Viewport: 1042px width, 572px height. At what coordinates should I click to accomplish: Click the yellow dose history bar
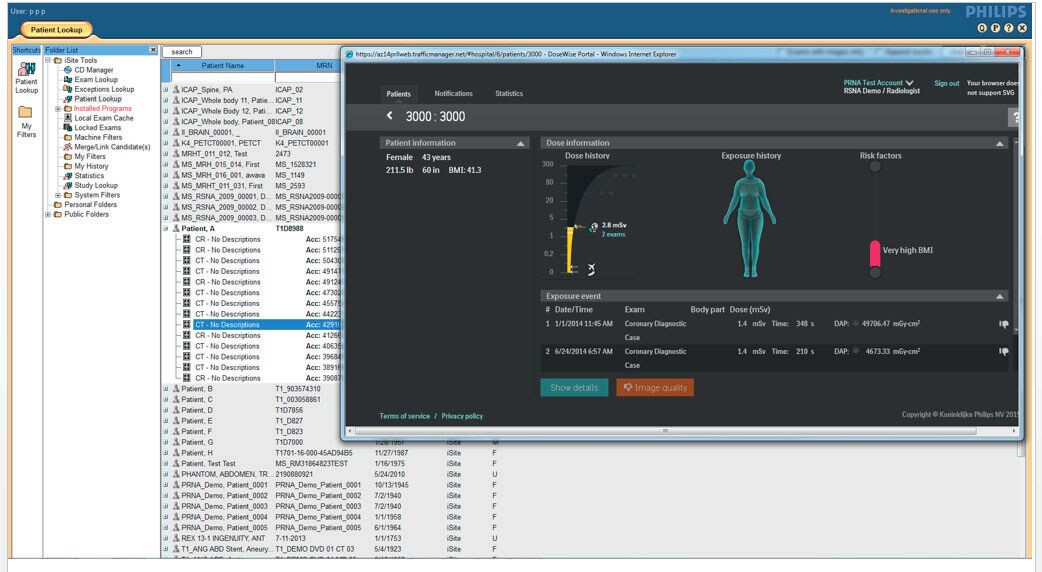coord(570,250)
